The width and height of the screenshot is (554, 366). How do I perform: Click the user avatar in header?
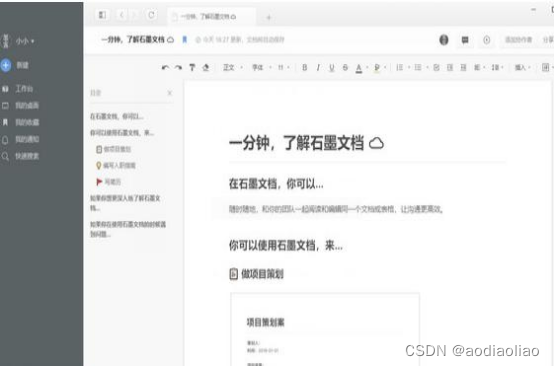444,40
